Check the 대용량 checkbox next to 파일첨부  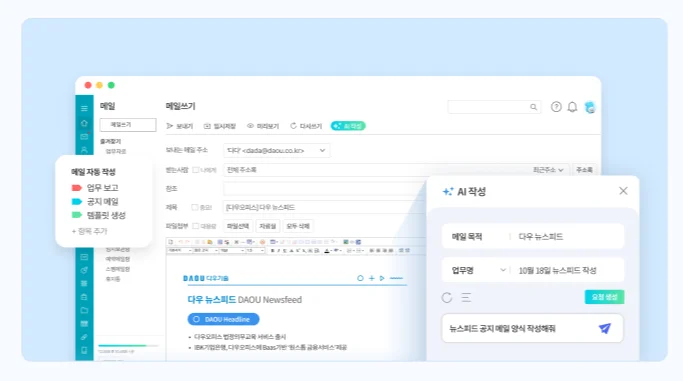196,226
